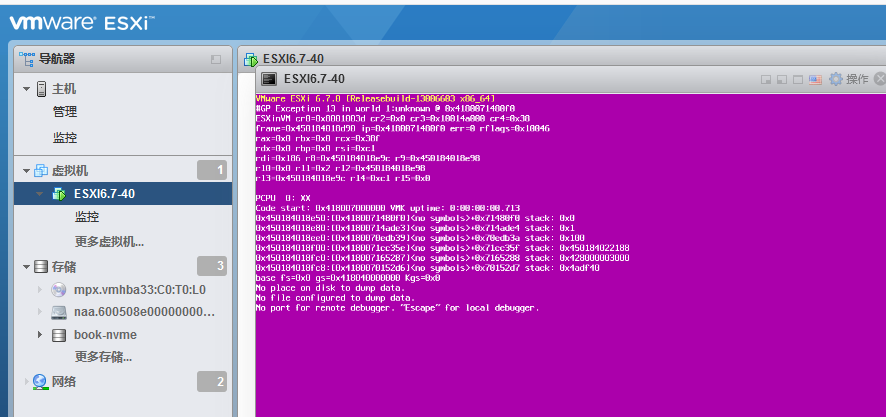Collapse the 主机 host tree section
The image size is (886, 417).
click(27, 89)
